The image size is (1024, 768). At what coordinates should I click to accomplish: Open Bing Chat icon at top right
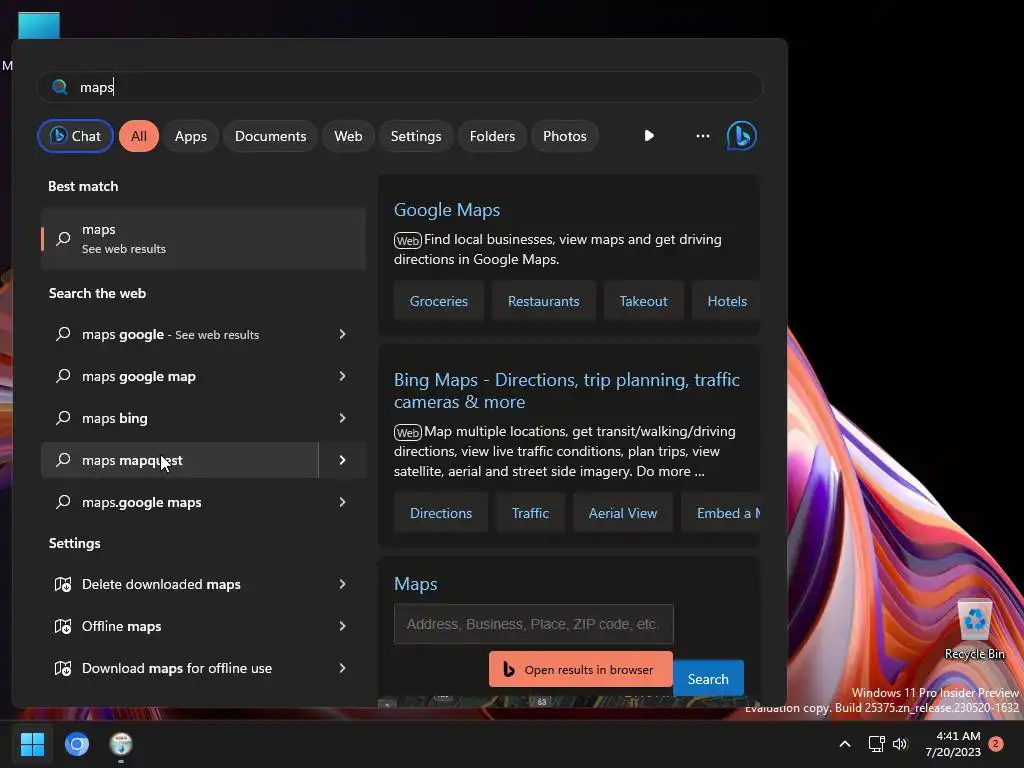(741, 136)
